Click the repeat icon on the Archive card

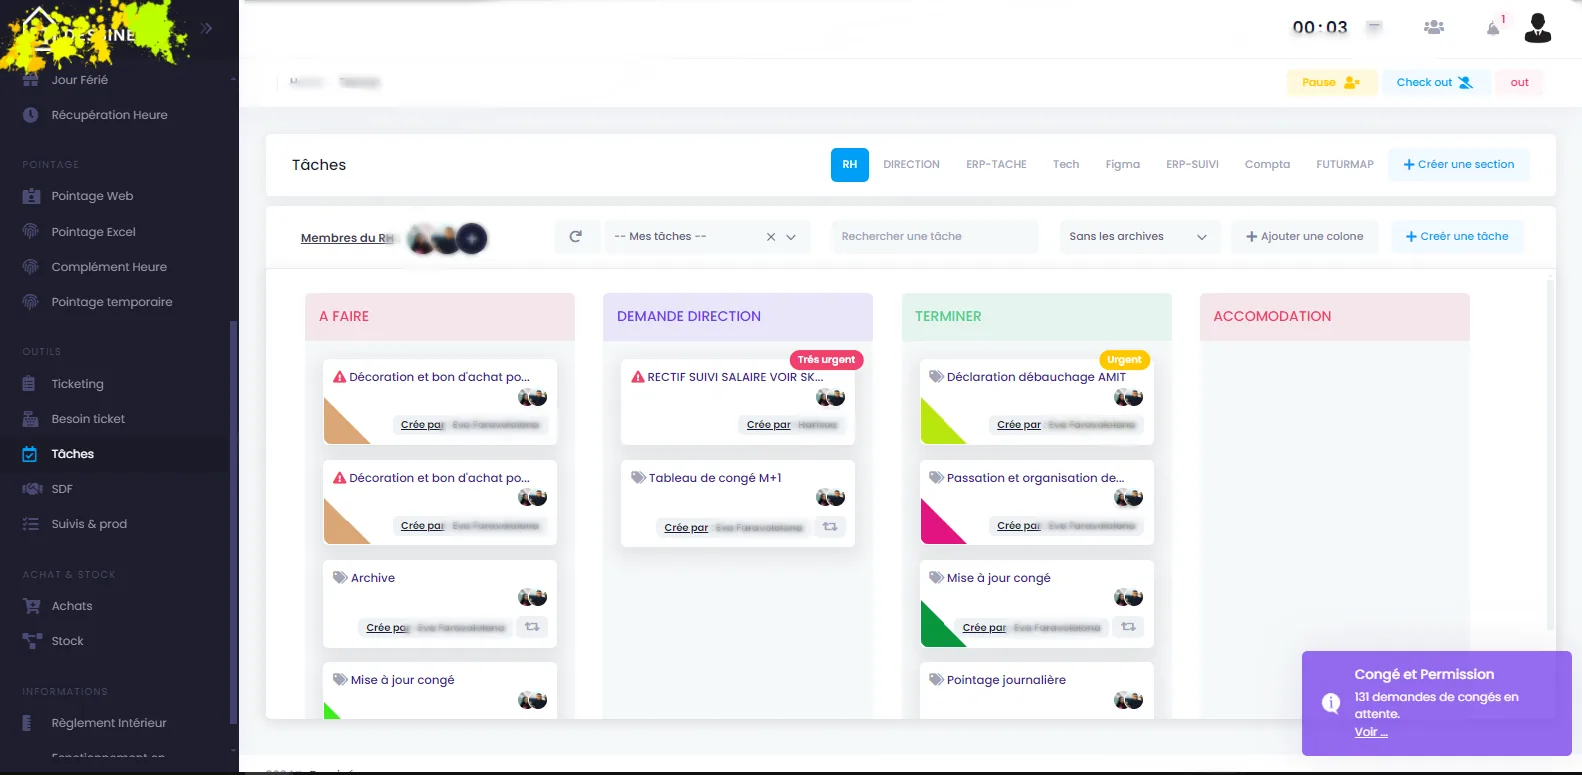[x=532, y=627]
